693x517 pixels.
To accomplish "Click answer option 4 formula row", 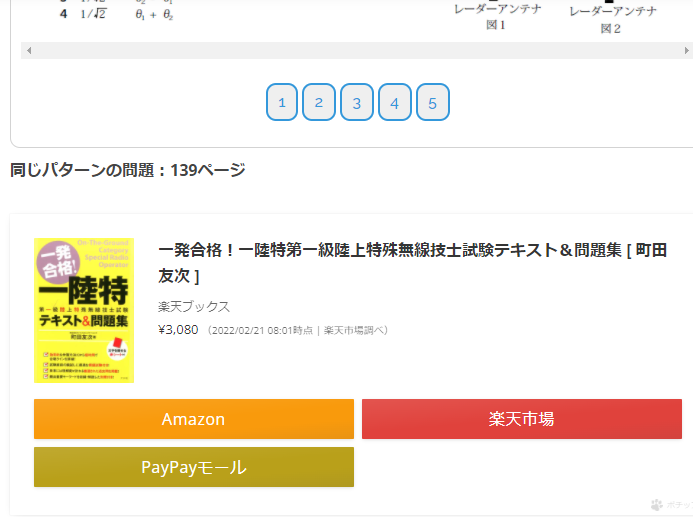I will pyautogui.click(x=117, y=15).
